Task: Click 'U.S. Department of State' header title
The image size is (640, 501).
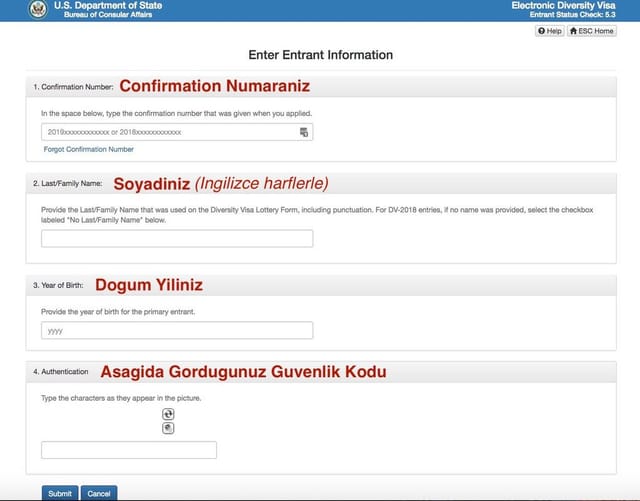Action: click(x=108, y=6)
